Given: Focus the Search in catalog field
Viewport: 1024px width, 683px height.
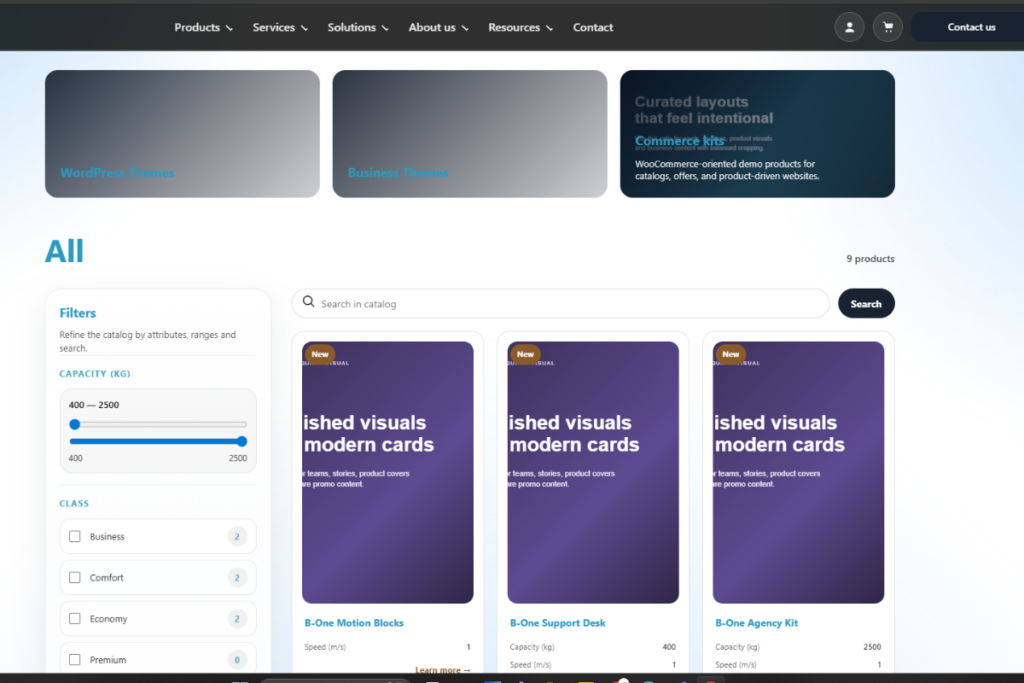Looking at the screenshot, I should (570, 304).
